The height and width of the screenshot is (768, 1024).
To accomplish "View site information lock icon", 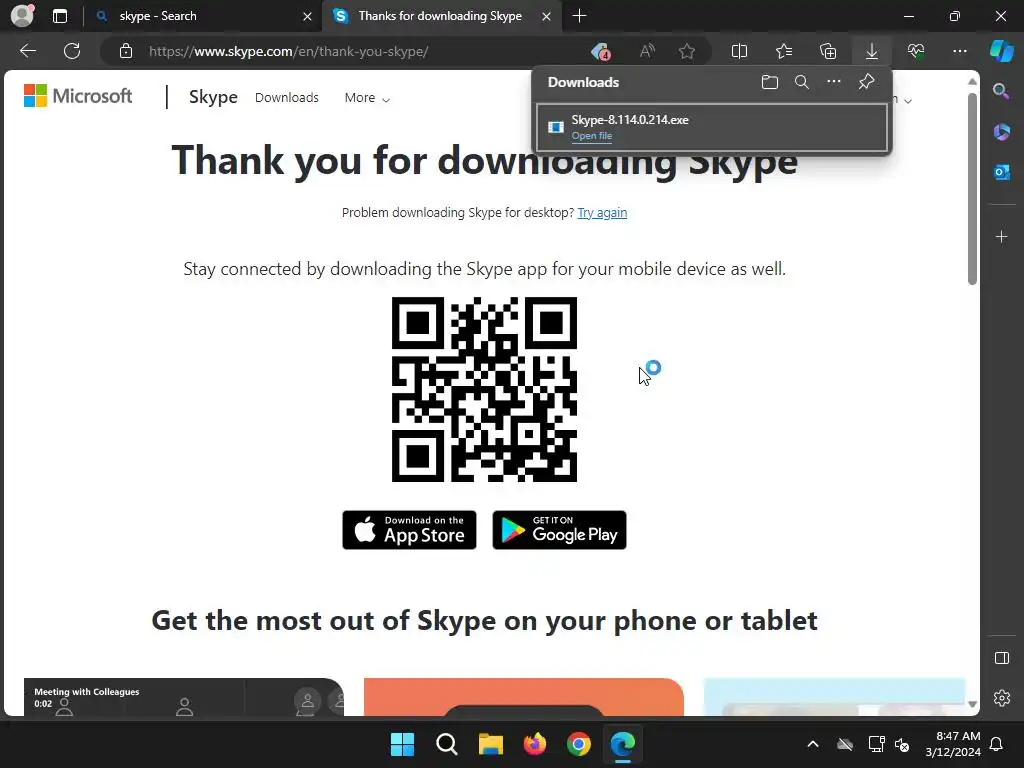I will point(126,51).
